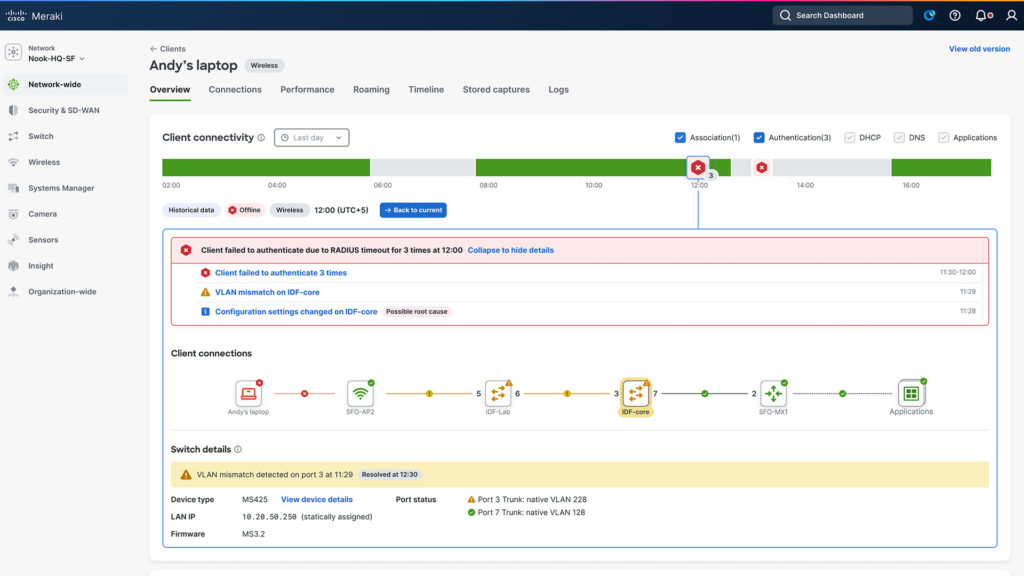Open the Stored captures tab
1024x576 pixels.
pos(496,89)
